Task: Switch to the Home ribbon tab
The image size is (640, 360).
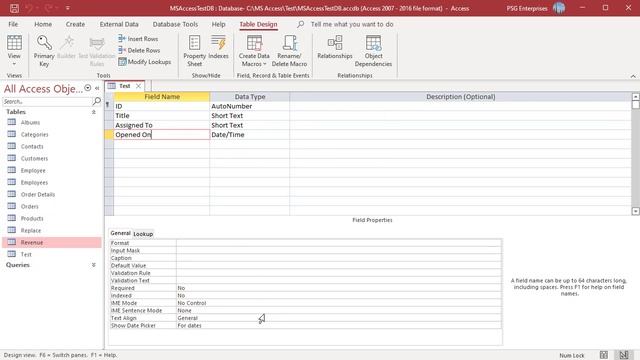Action: [43, 24]
